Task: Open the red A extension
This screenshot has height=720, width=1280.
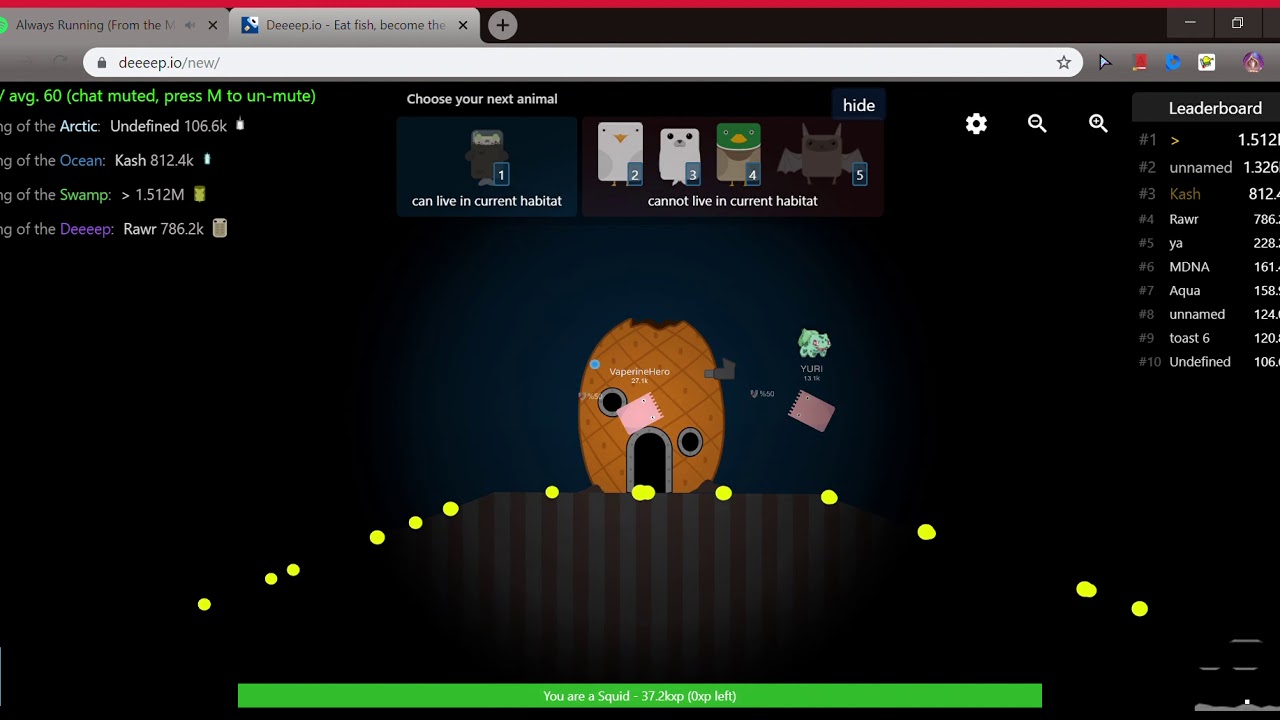Action: tap(1139, 62)
